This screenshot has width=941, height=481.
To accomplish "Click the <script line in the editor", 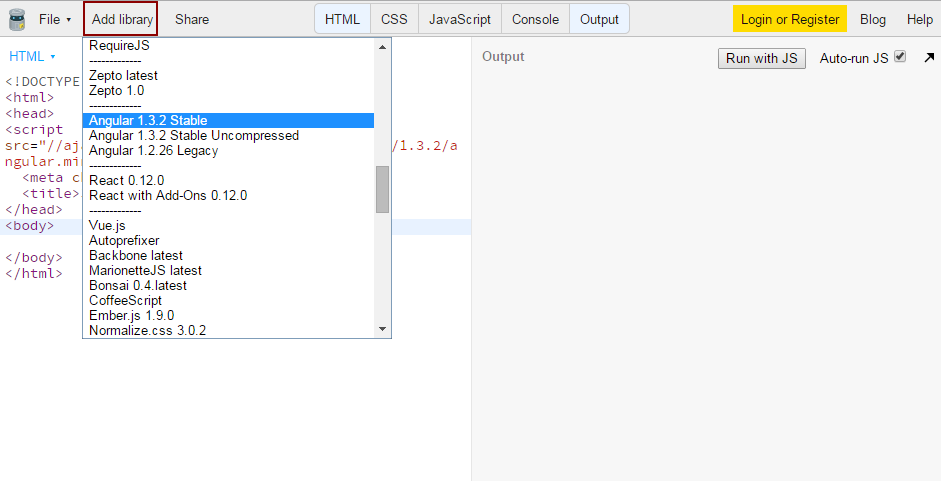I will 34,130.
